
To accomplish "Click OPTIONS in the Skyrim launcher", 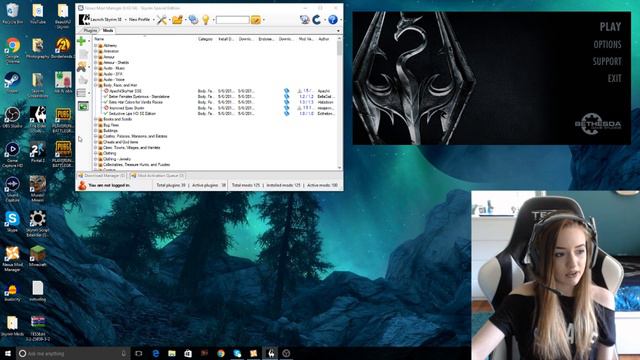I will [607, 44].
